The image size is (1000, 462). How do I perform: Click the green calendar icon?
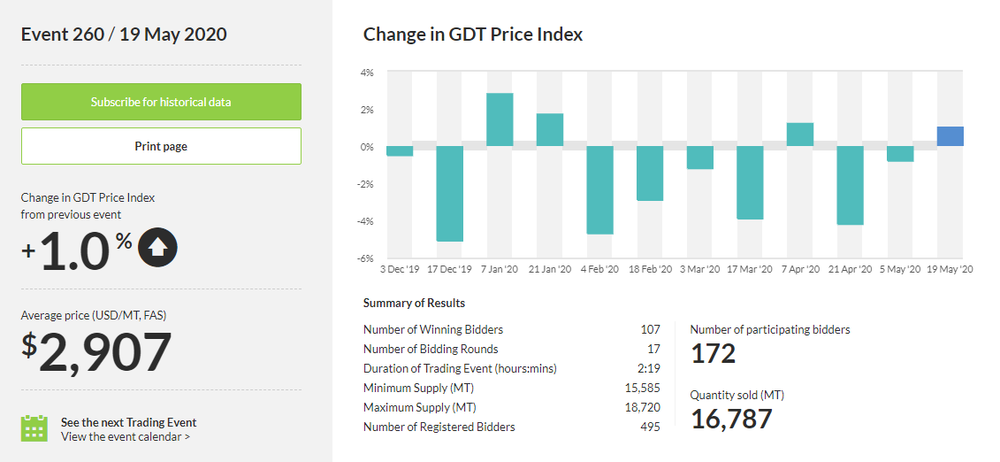35,428
